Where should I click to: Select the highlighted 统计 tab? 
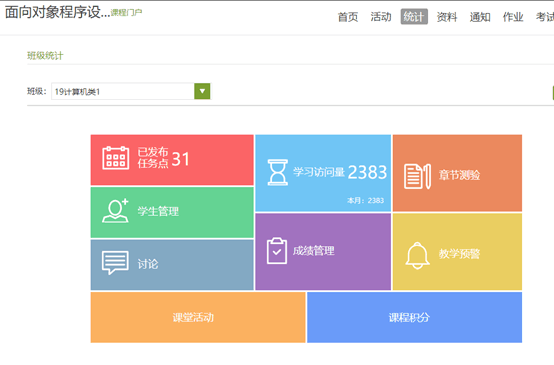[414, 17]
